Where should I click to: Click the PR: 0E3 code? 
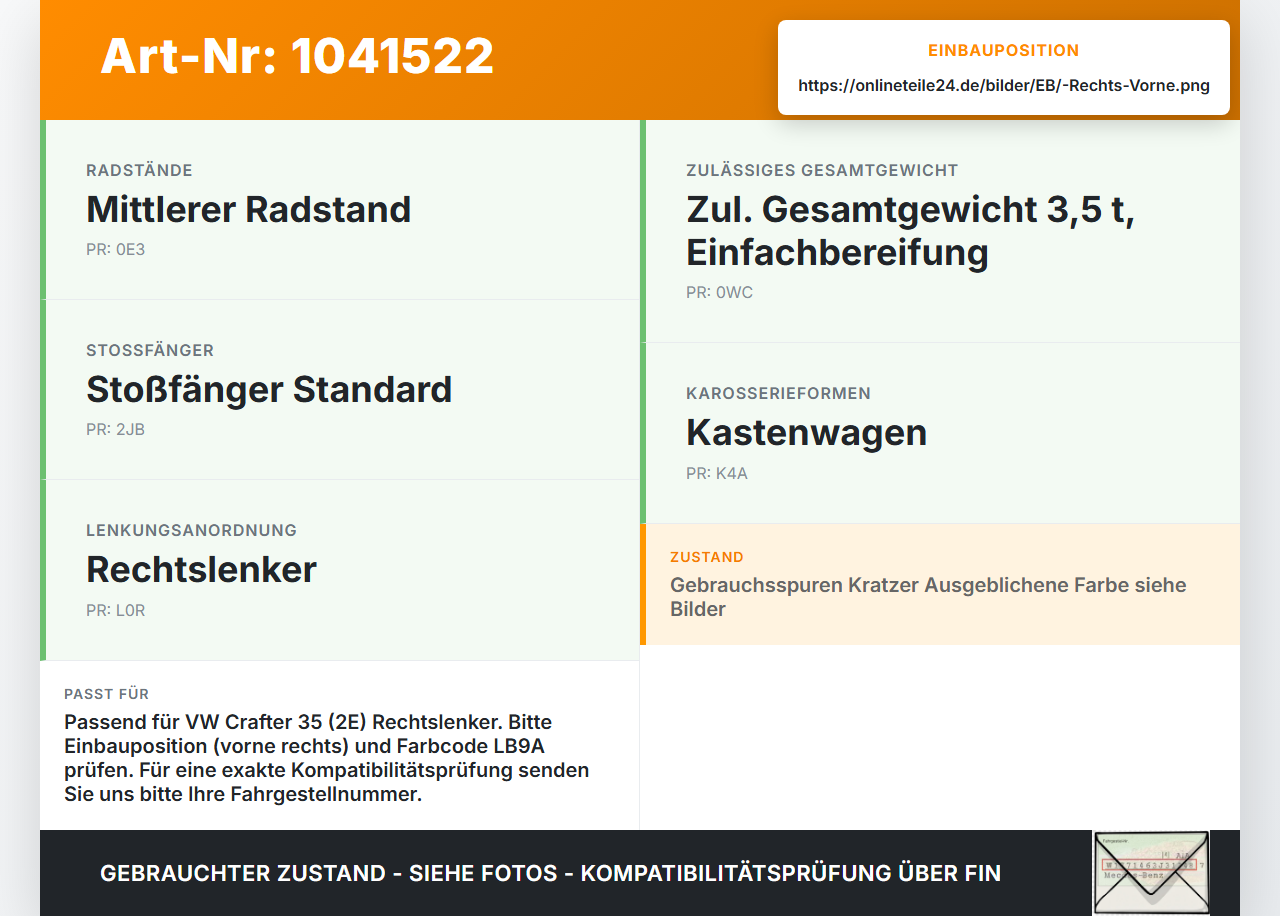click(116, 249)
